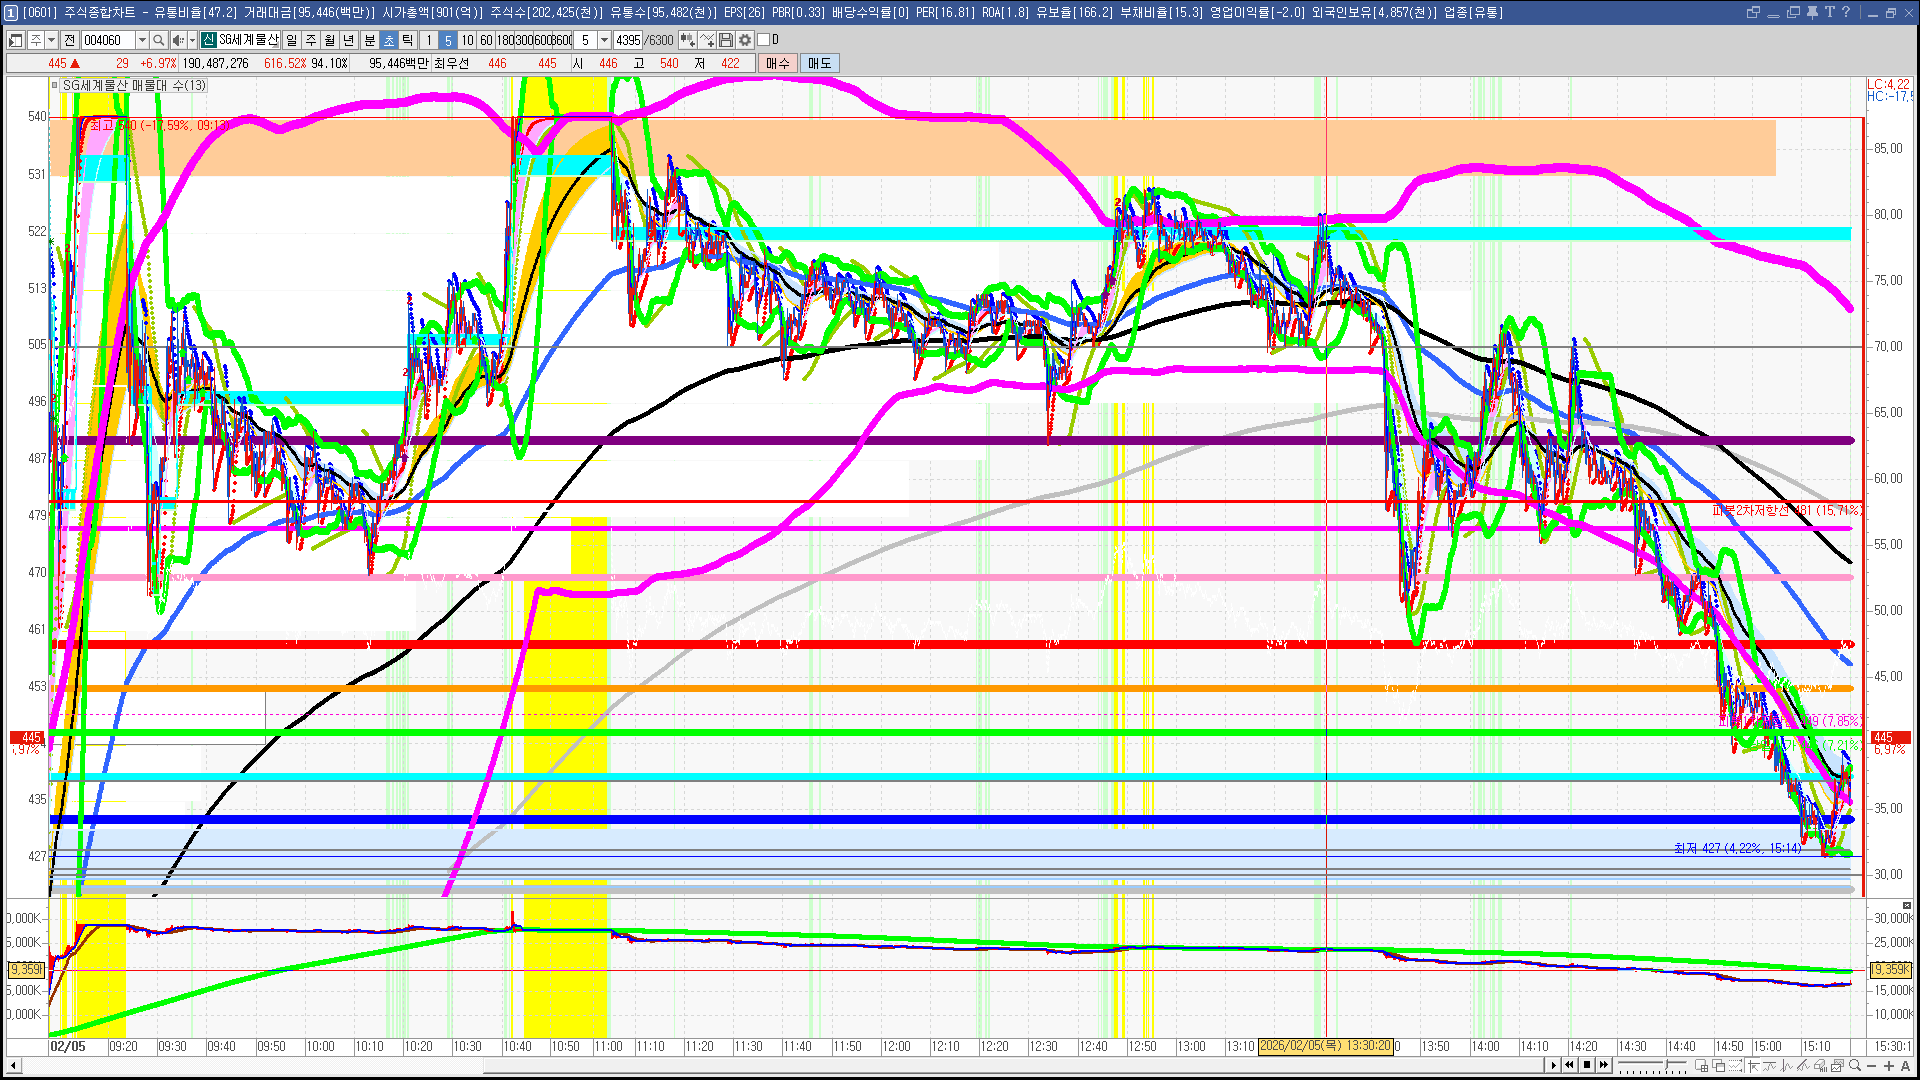This screenshot has height=1080, width=1920.
Task: Select the 60 interval tab
Action: coord(486,40)
